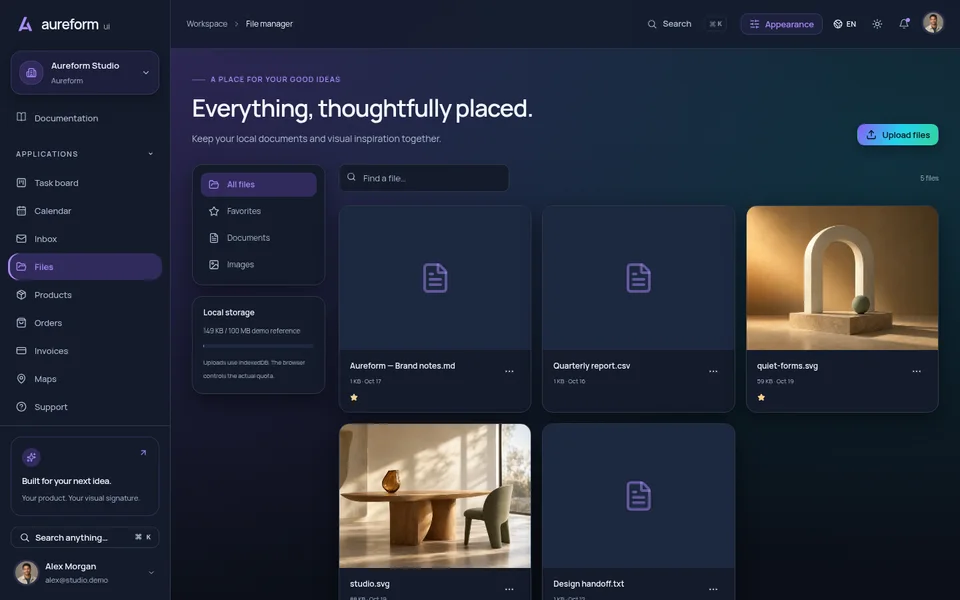Screen dimensions: 960x600
Task: Open Documentation in the sidebar
Action: (85, 118)
